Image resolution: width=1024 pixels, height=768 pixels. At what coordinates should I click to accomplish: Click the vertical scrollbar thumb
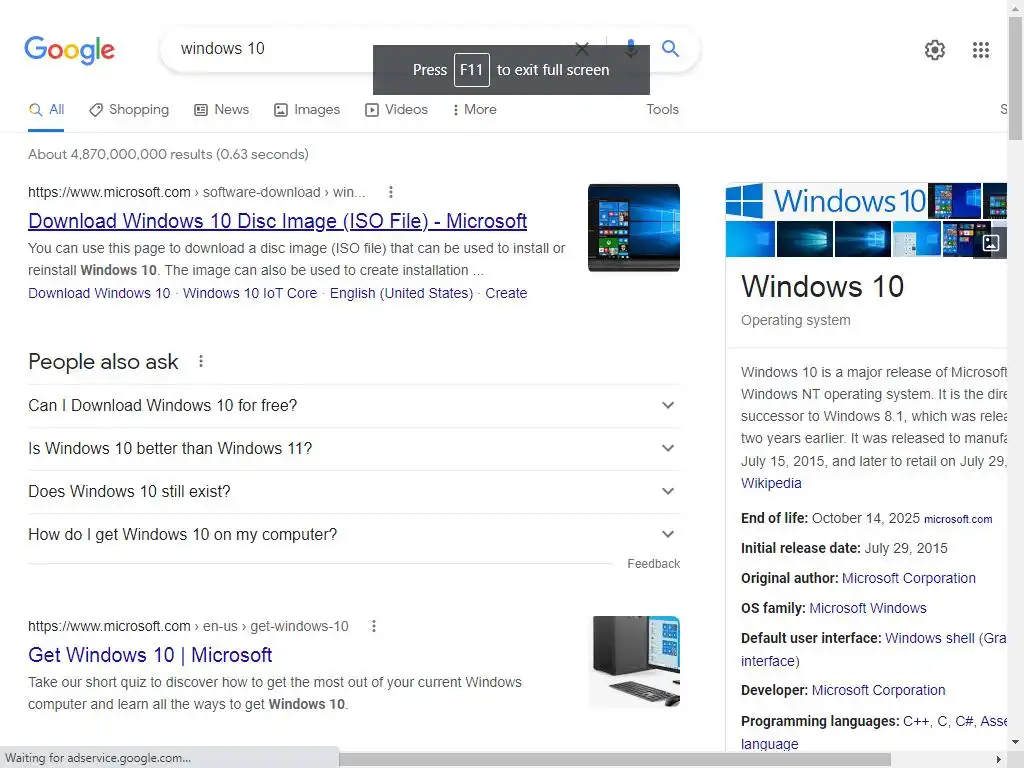pos(1016,78)
